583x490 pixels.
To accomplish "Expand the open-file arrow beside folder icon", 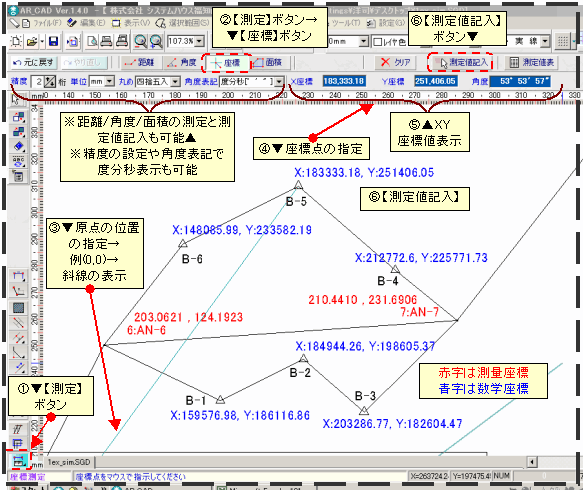I will pyautogui.click(x=42, y=41).
